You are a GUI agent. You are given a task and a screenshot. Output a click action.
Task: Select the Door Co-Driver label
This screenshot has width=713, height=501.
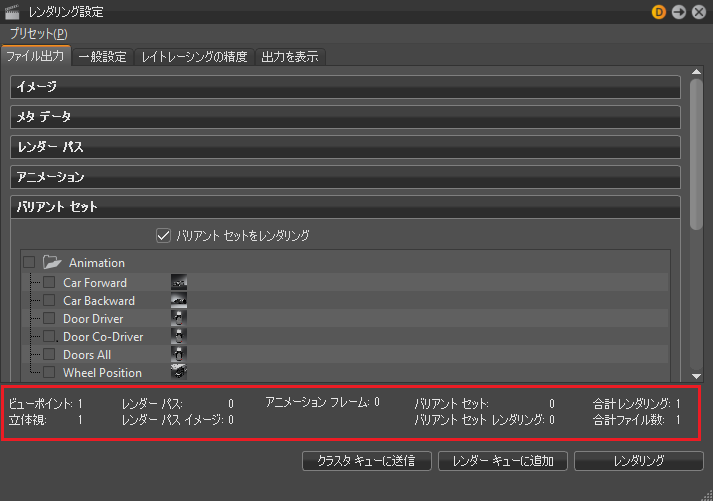[x=103, y=337]
